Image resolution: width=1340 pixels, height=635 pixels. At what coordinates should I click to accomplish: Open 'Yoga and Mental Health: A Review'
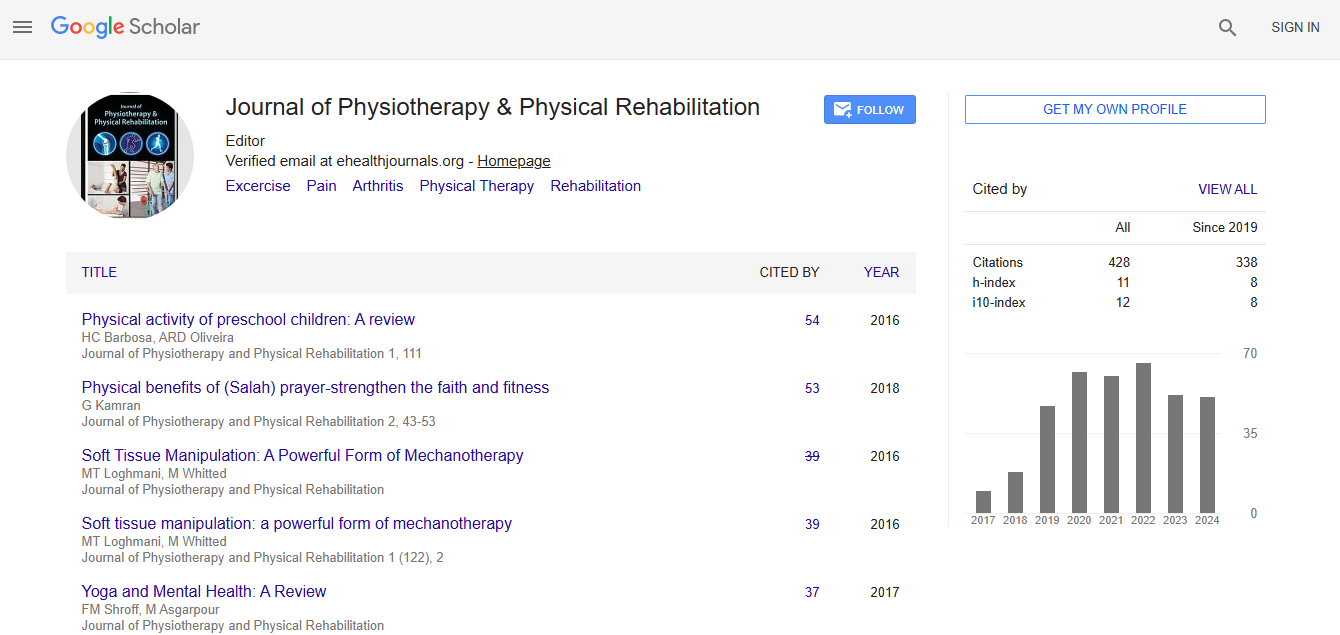pyautogui.click(x=204, y=591)
